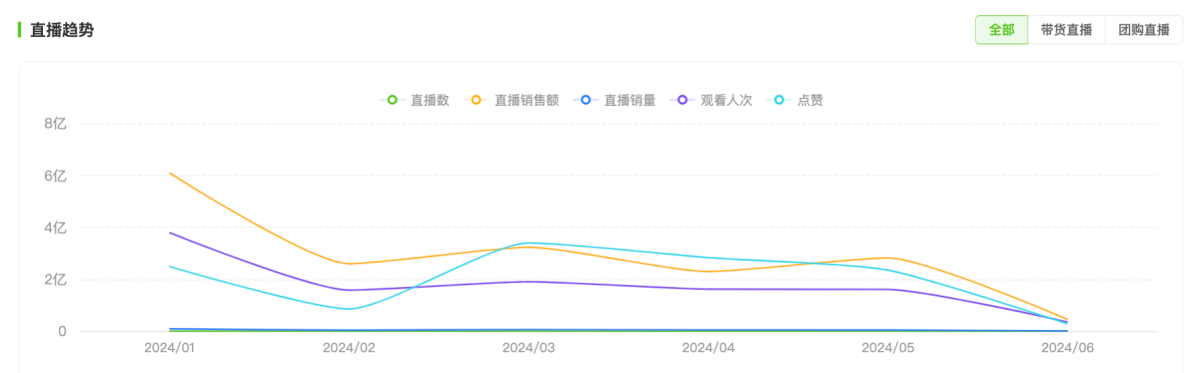This screenshot has height=373, width=1200.
Task: Hide the 直播销售额 series label
Action: pos(527,100)
